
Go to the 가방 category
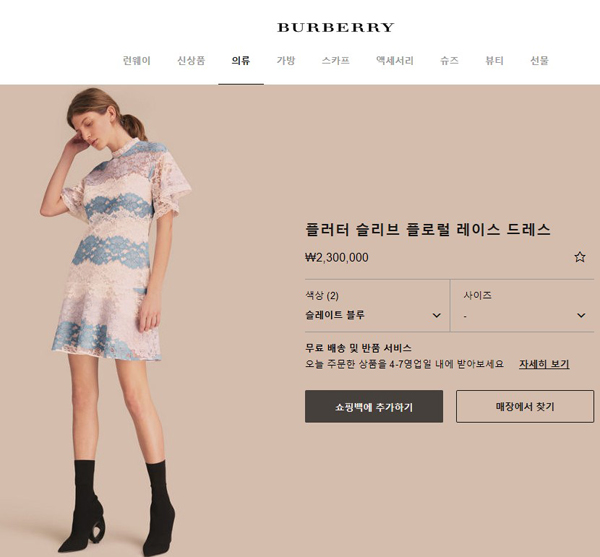(286, 60)
